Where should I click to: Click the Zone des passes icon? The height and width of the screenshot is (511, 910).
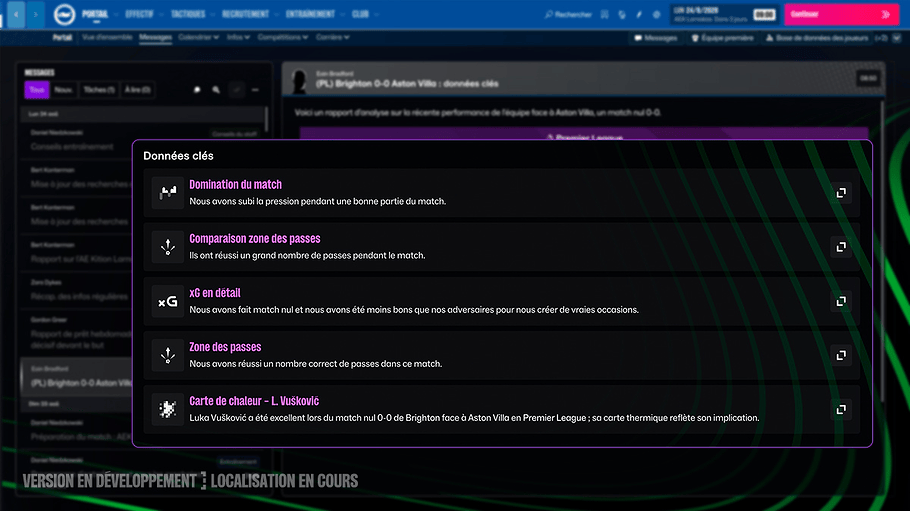tap(168, 355)
